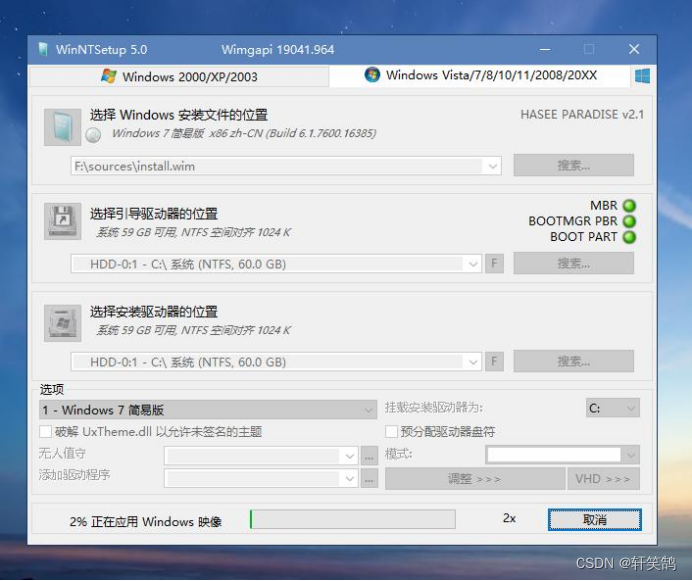Click the search button for boot drive

[574, 263]
